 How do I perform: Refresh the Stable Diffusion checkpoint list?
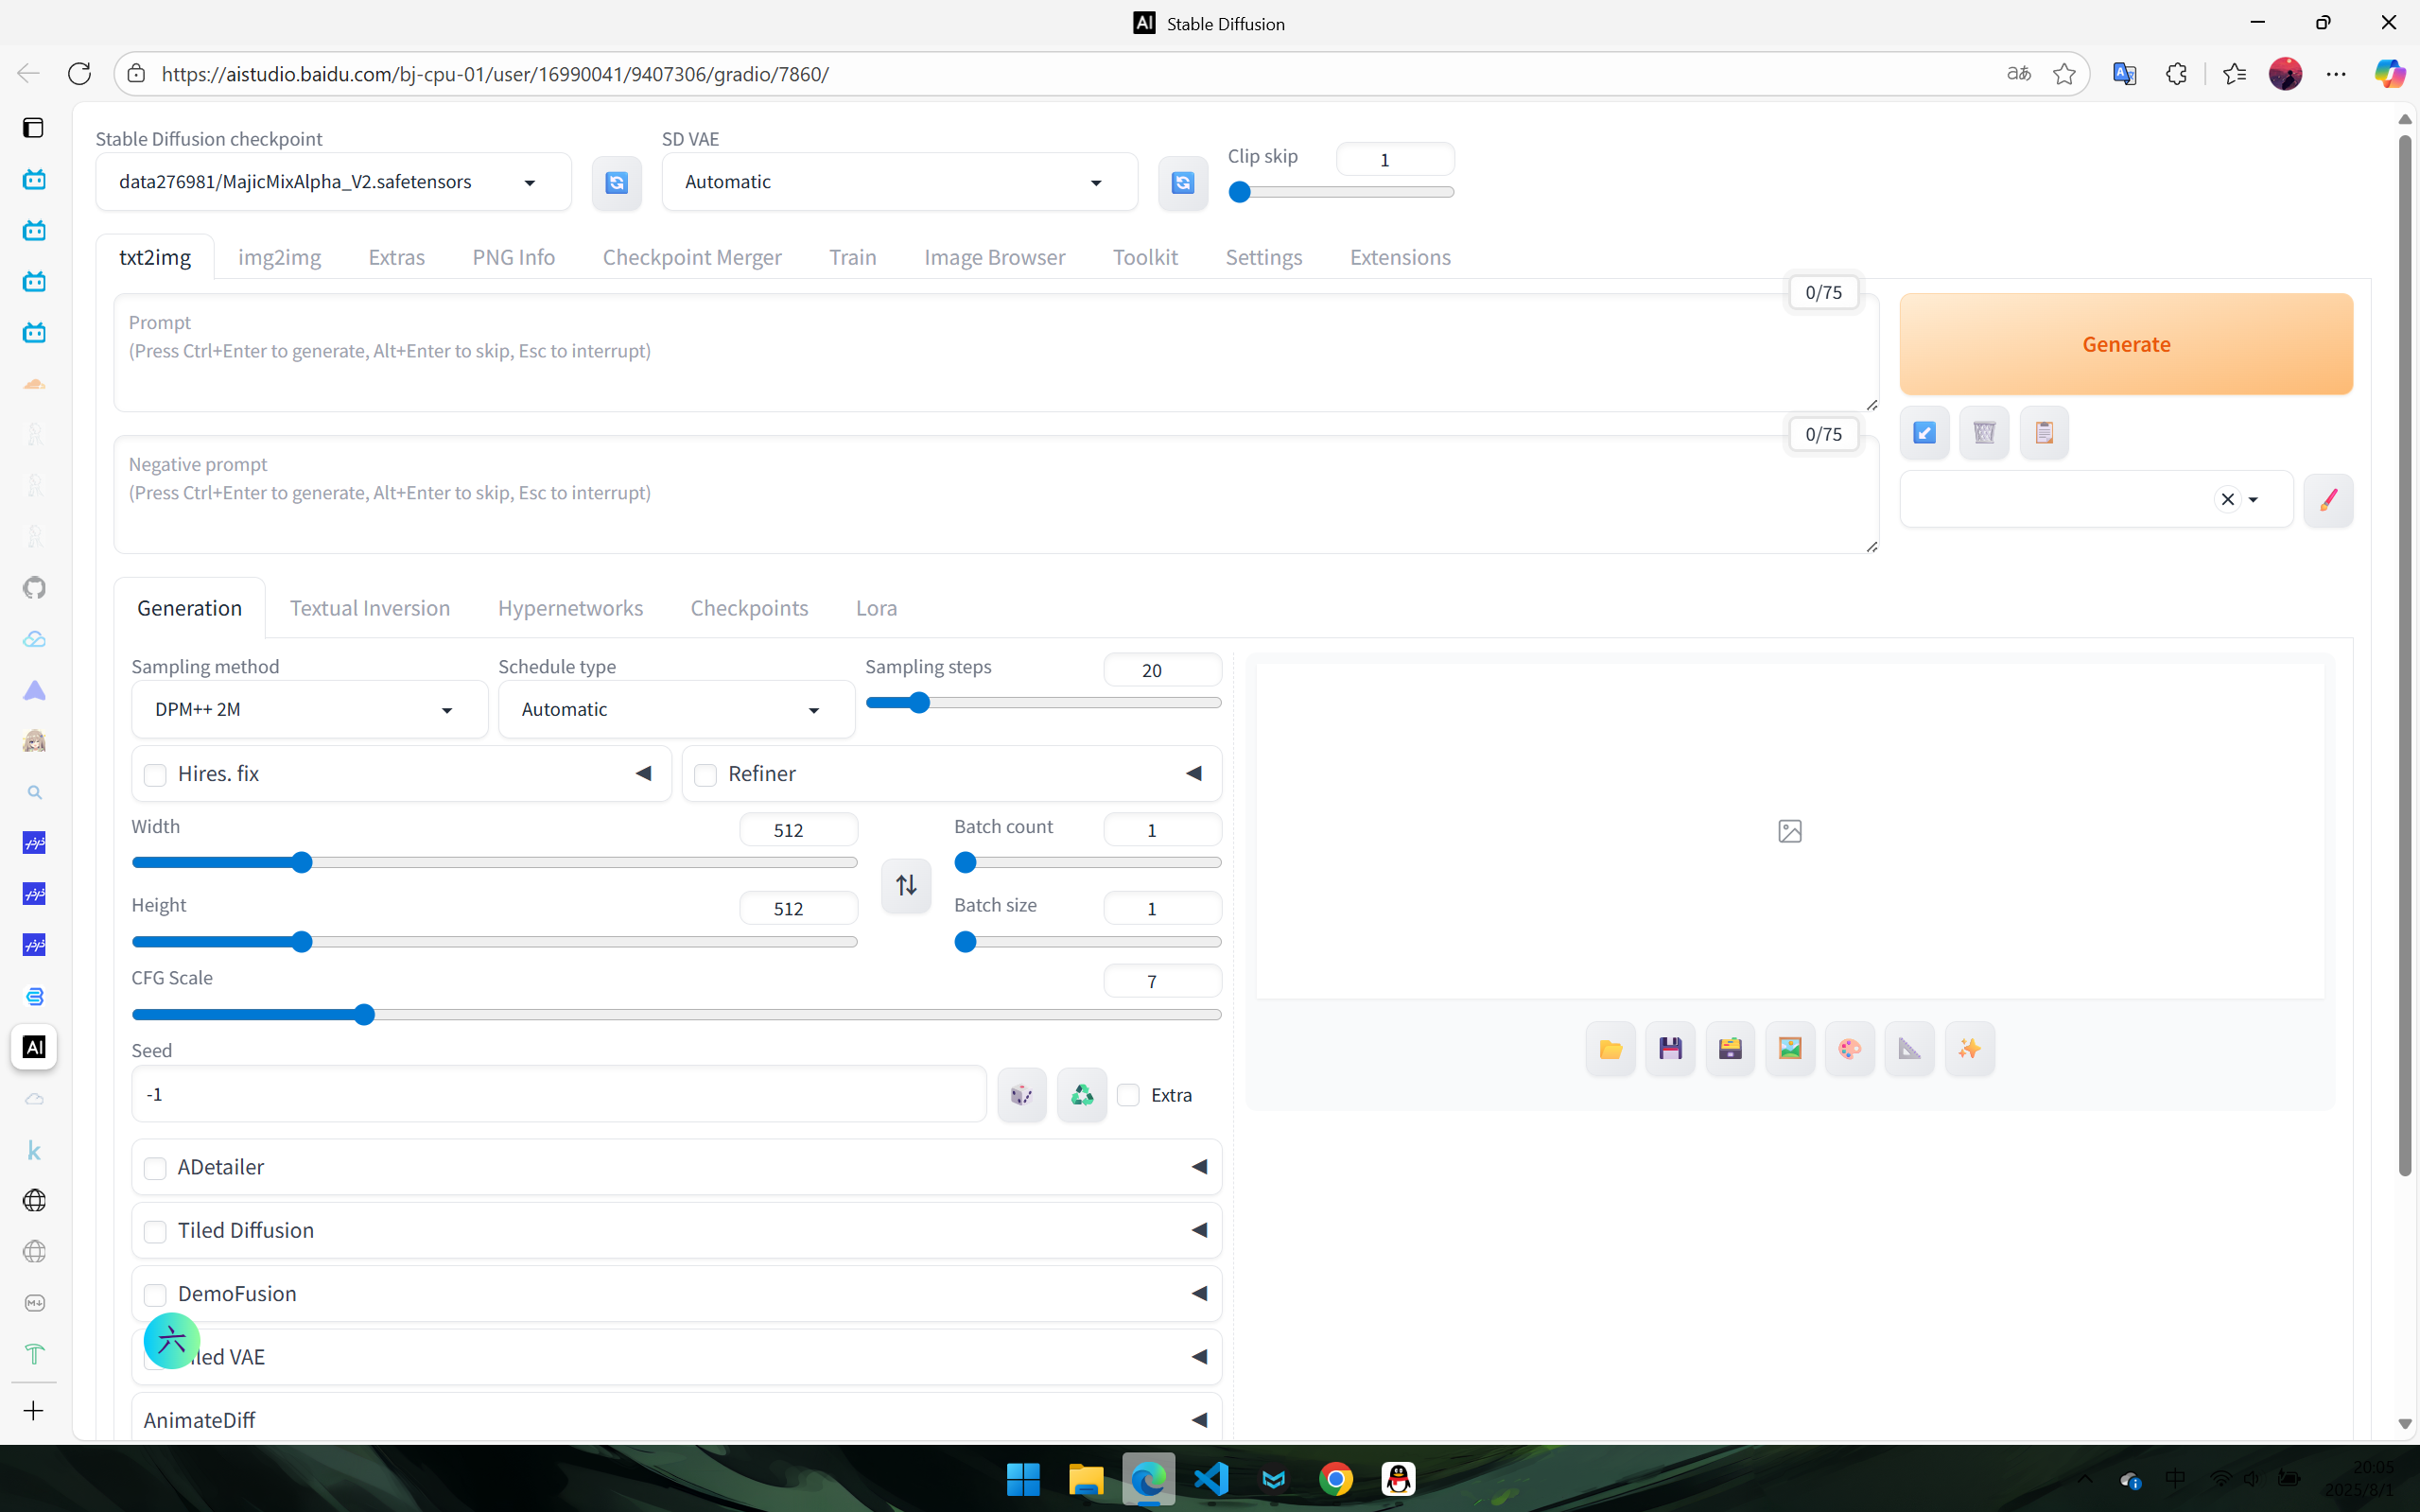616,182
